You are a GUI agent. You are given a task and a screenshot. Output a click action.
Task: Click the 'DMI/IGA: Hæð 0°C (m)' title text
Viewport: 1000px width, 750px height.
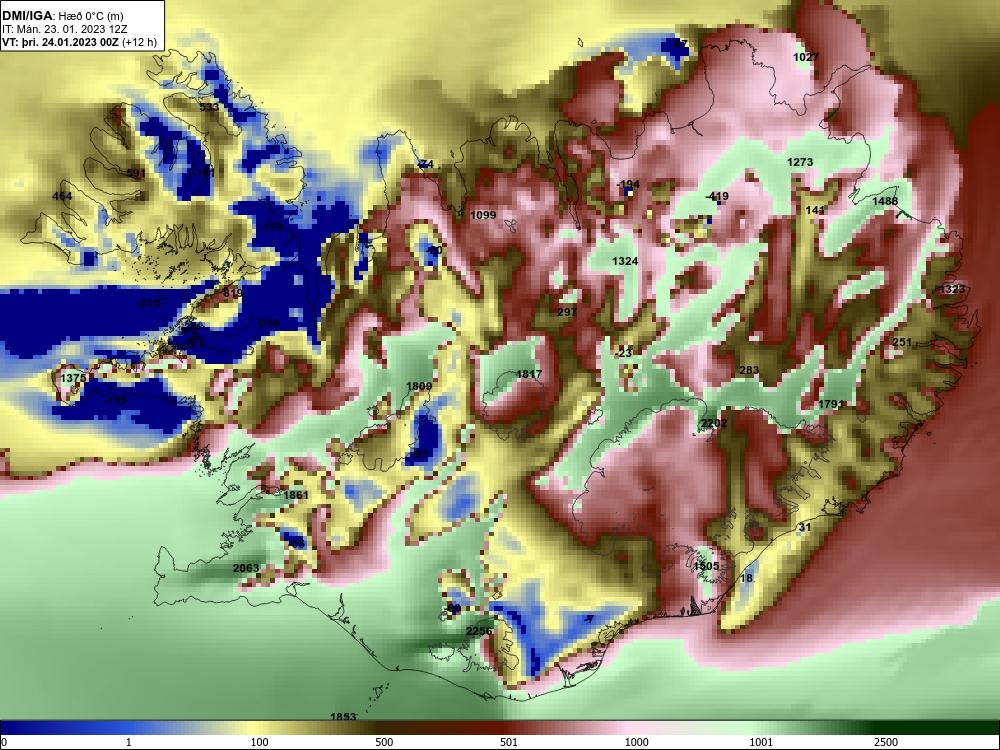tap(62, 16)
